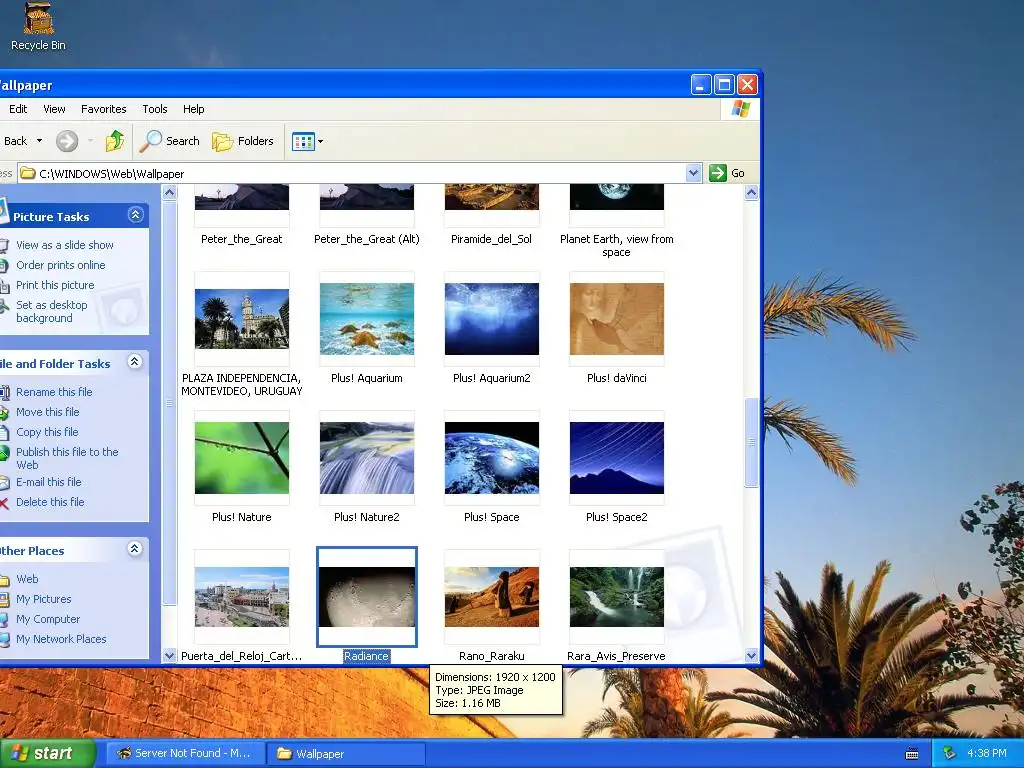Open the Recycle Bin desktop icon
Screen dimensions: 1024x768
pyautogui.click(x=39, y=27)
